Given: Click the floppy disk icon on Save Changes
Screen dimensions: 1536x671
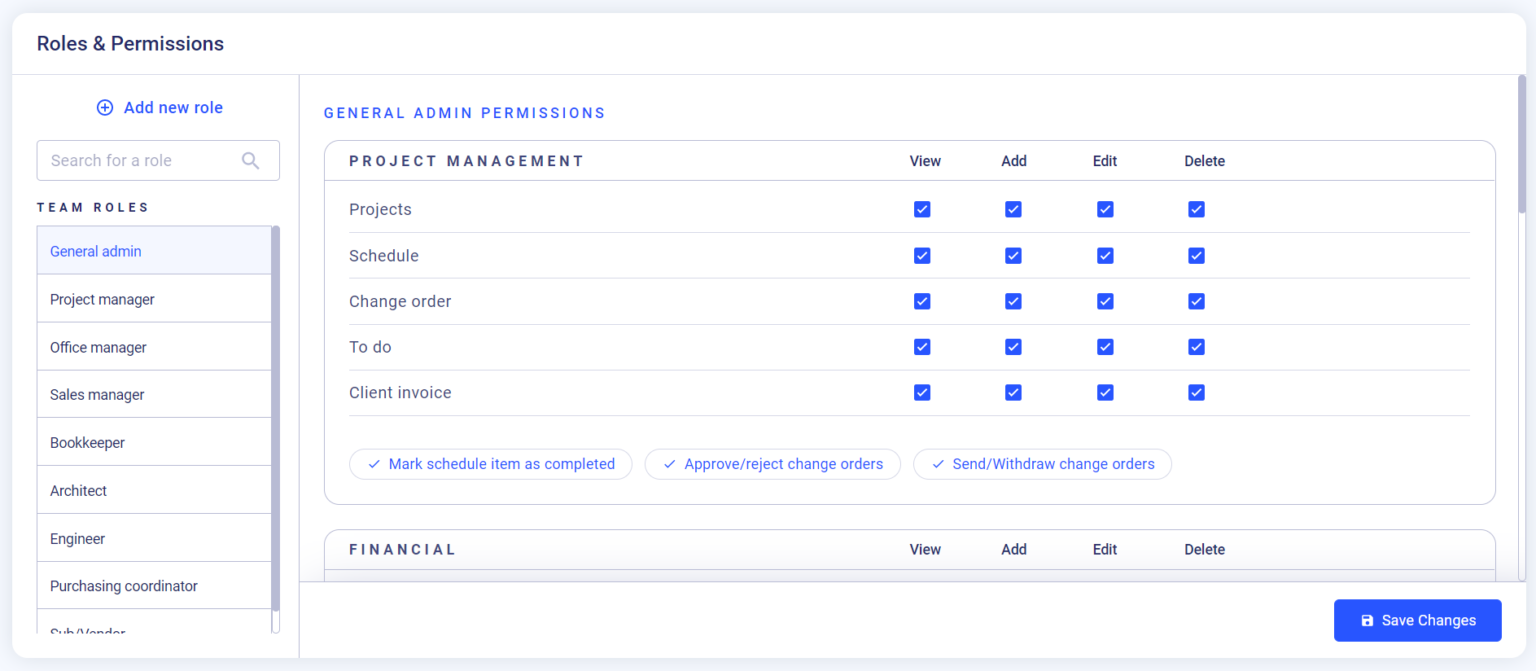Looking at the screenshot, I should [x=1367, y=621].
